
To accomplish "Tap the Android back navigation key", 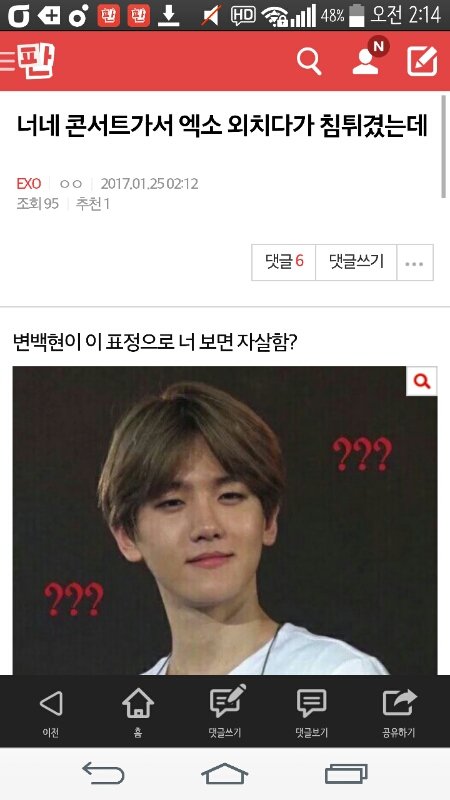I will click(104, 773).
